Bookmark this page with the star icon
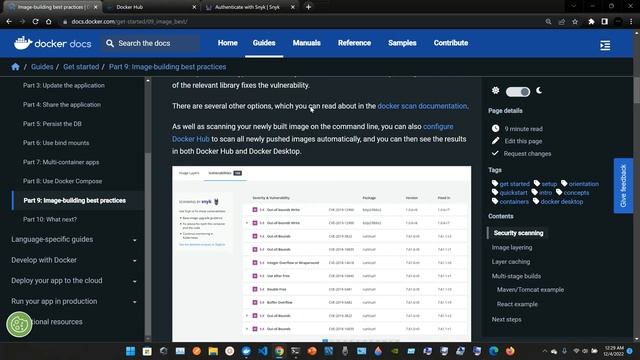The image size is (640, 360). (575, 22)
